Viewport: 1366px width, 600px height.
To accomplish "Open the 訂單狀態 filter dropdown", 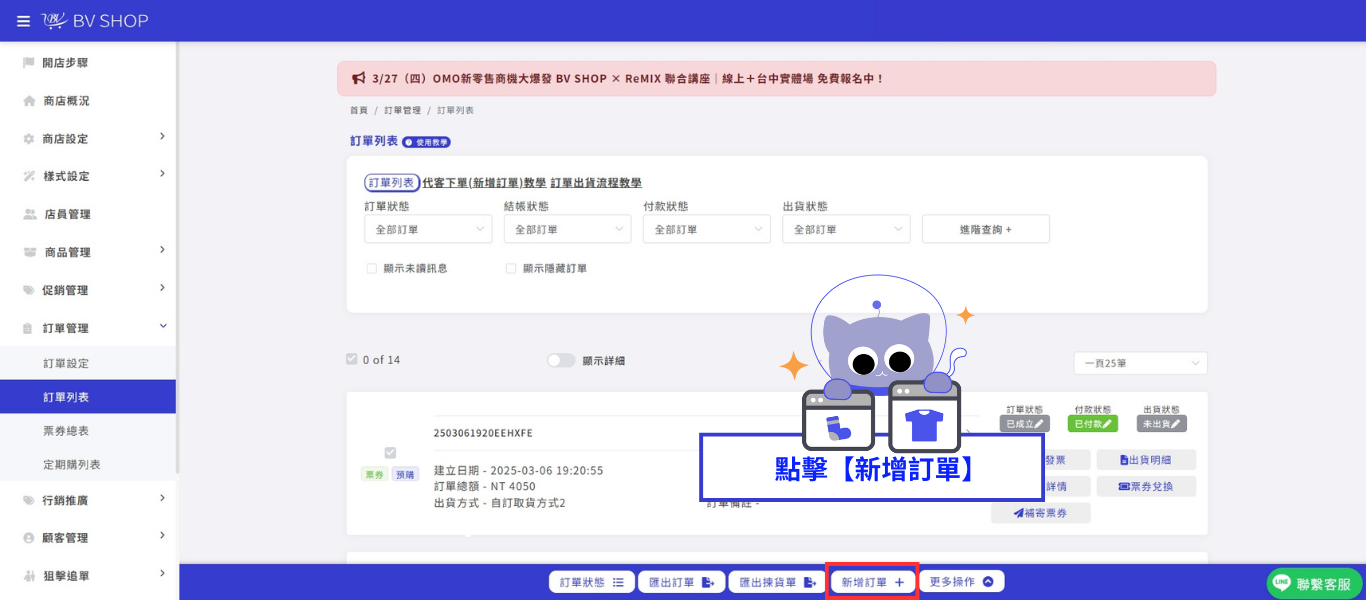I will tap(428, 229).
